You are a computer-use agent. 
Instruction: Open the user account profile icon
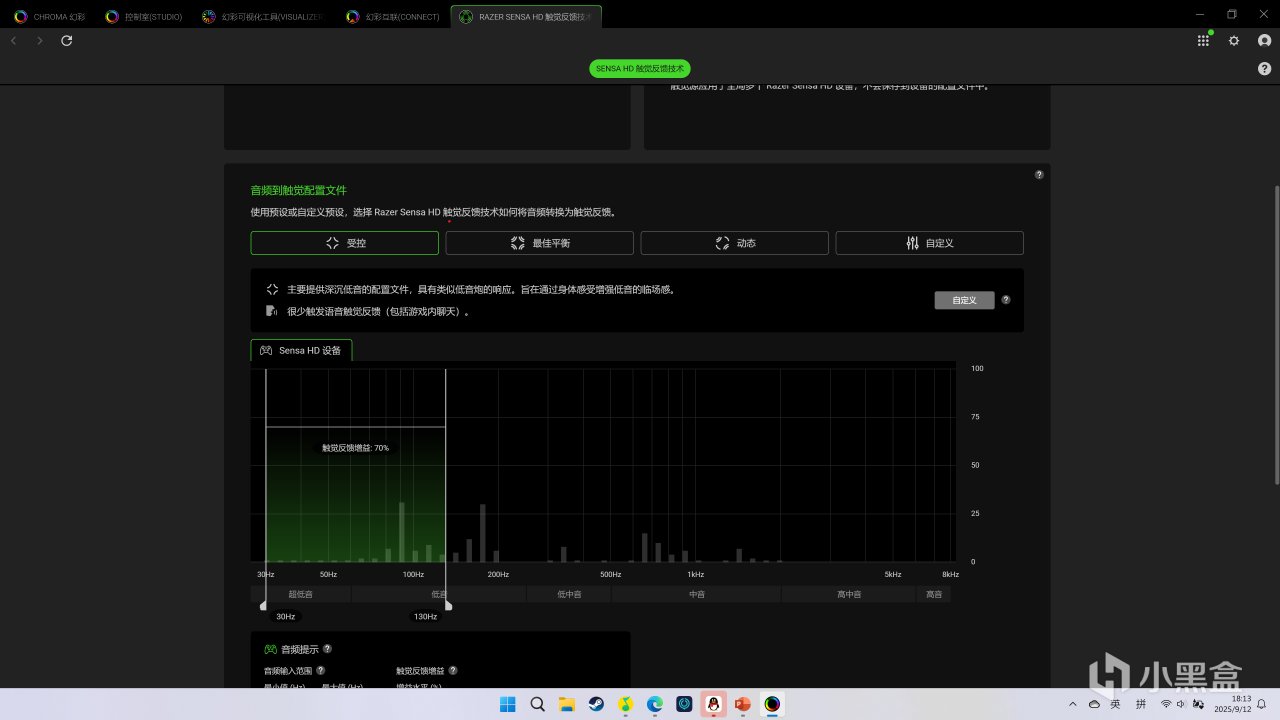coord(1264,41)
